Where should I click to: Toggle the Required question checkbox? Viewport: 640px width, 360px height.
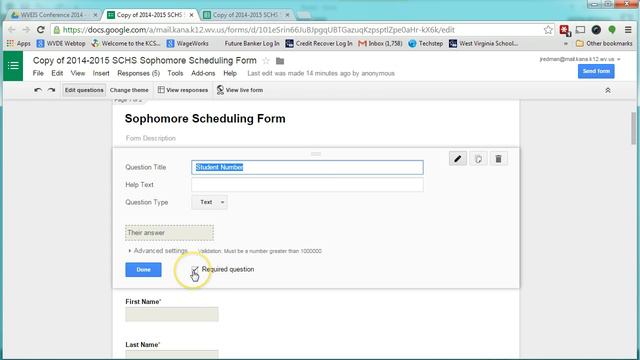(195, 269)
